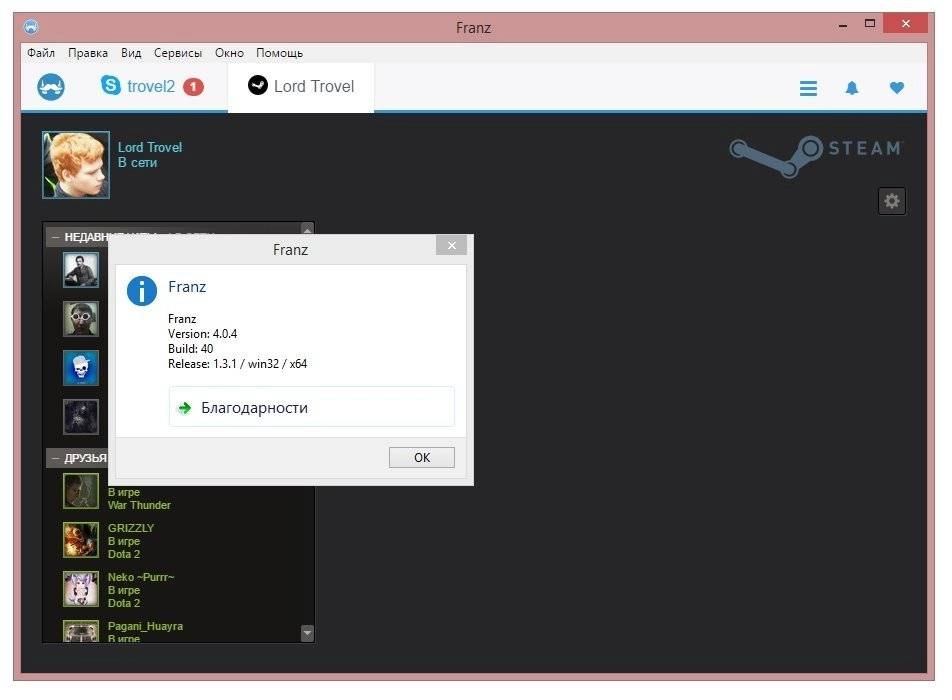
Task: Collapse the НЕДАВНИЕ section
Action: coord(55,237)
